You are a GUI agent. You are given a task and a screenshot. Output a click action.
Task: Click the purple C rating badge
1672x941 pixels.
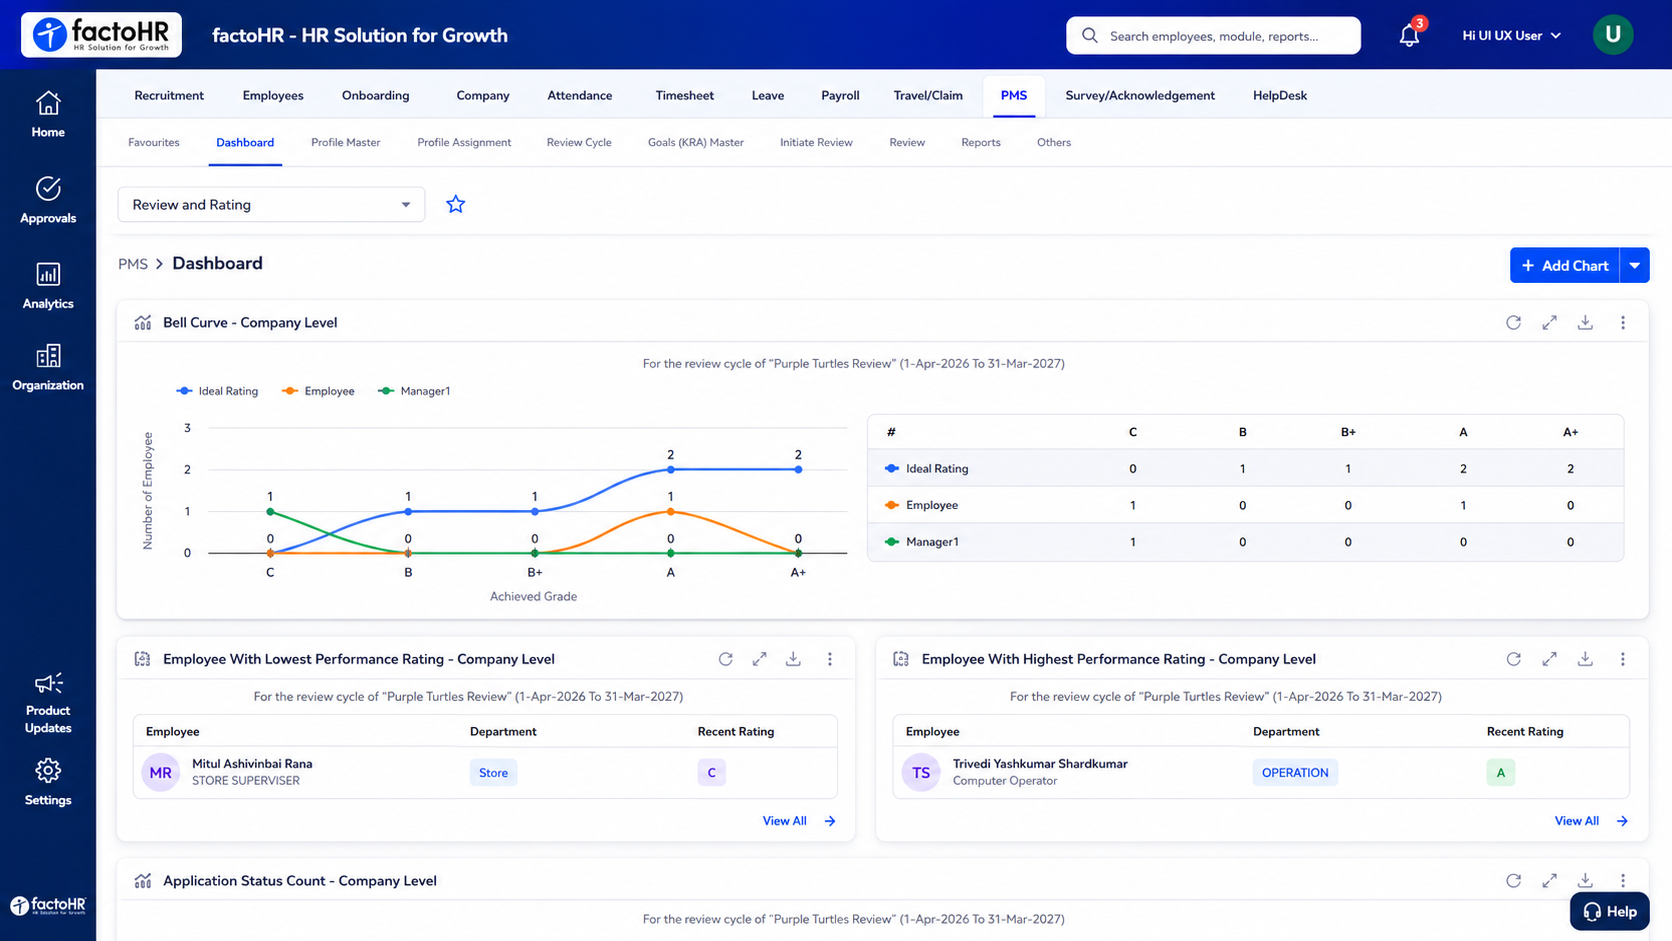[711, 772]
